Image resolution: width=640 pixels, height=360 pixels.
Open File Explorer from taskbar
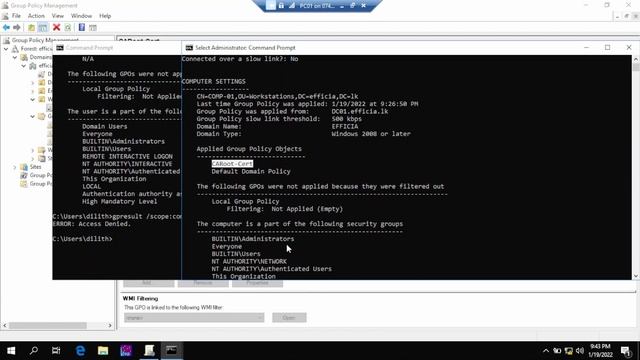pyautogui.click(x=103, y=351)
